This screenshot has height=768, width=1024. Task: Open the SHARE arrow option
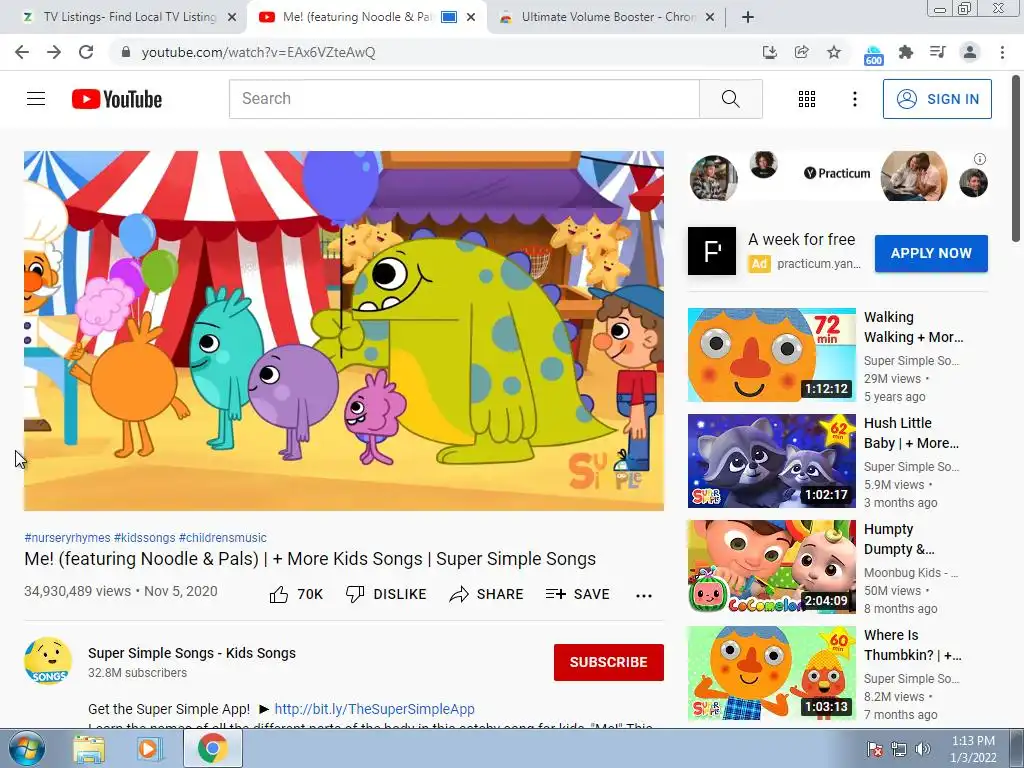487,594
